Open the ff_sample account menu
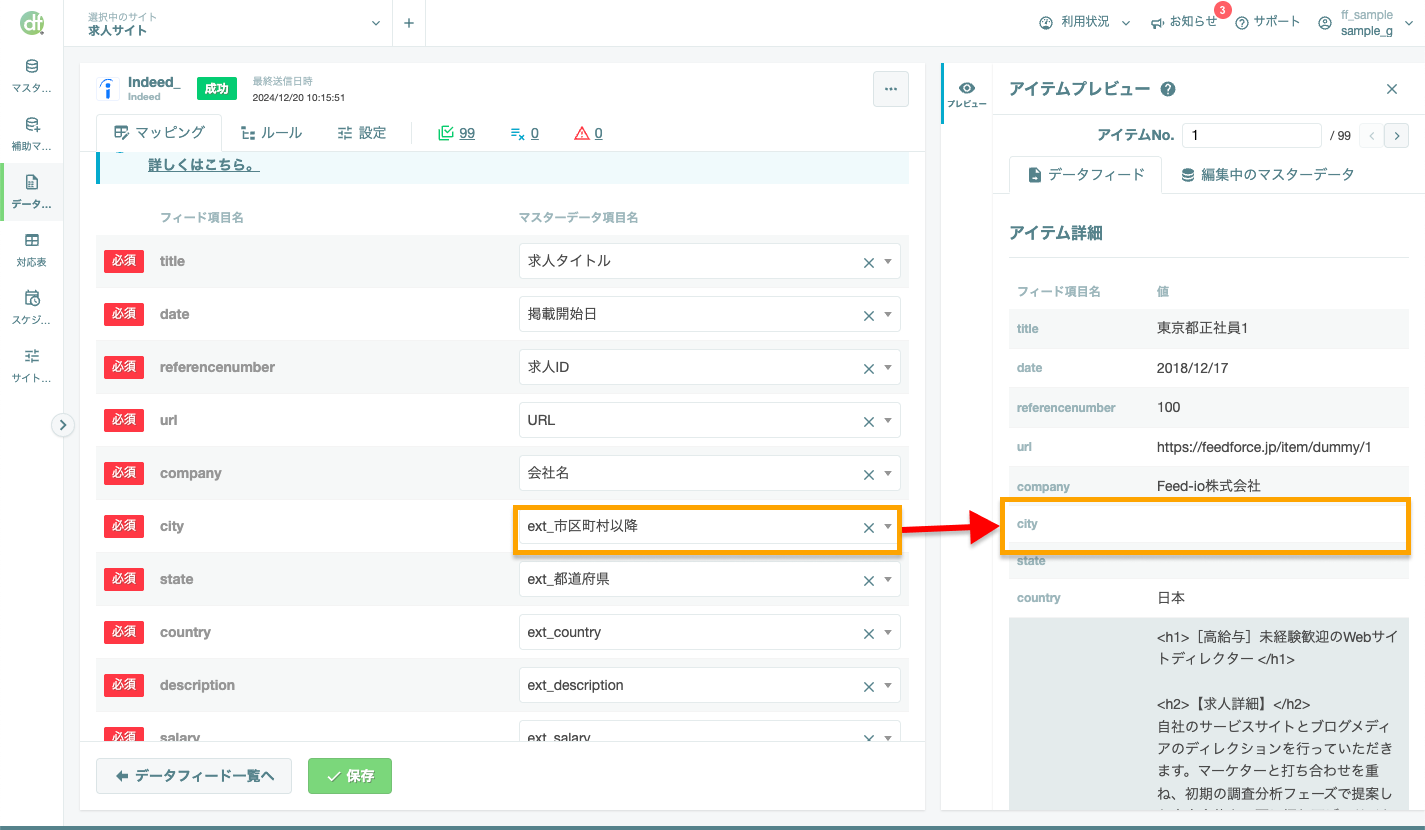The image size is (1425, 830). click(1366, 23)
